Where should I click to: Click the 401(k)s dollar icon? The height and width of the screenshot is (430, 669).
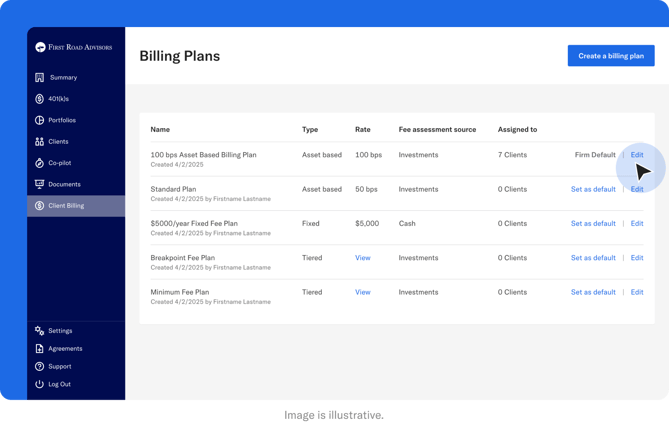pos(40,99)
